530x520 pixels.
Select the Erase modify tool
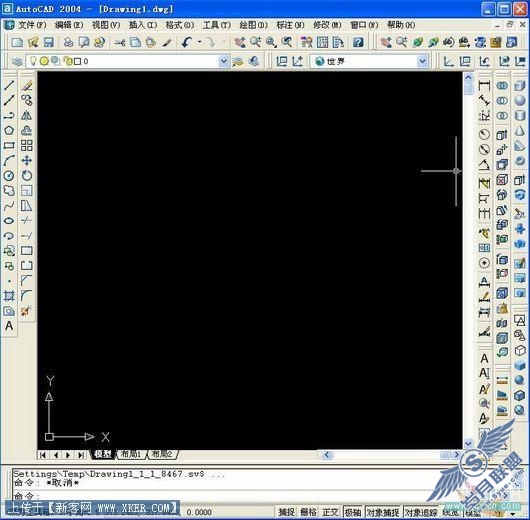27,85
